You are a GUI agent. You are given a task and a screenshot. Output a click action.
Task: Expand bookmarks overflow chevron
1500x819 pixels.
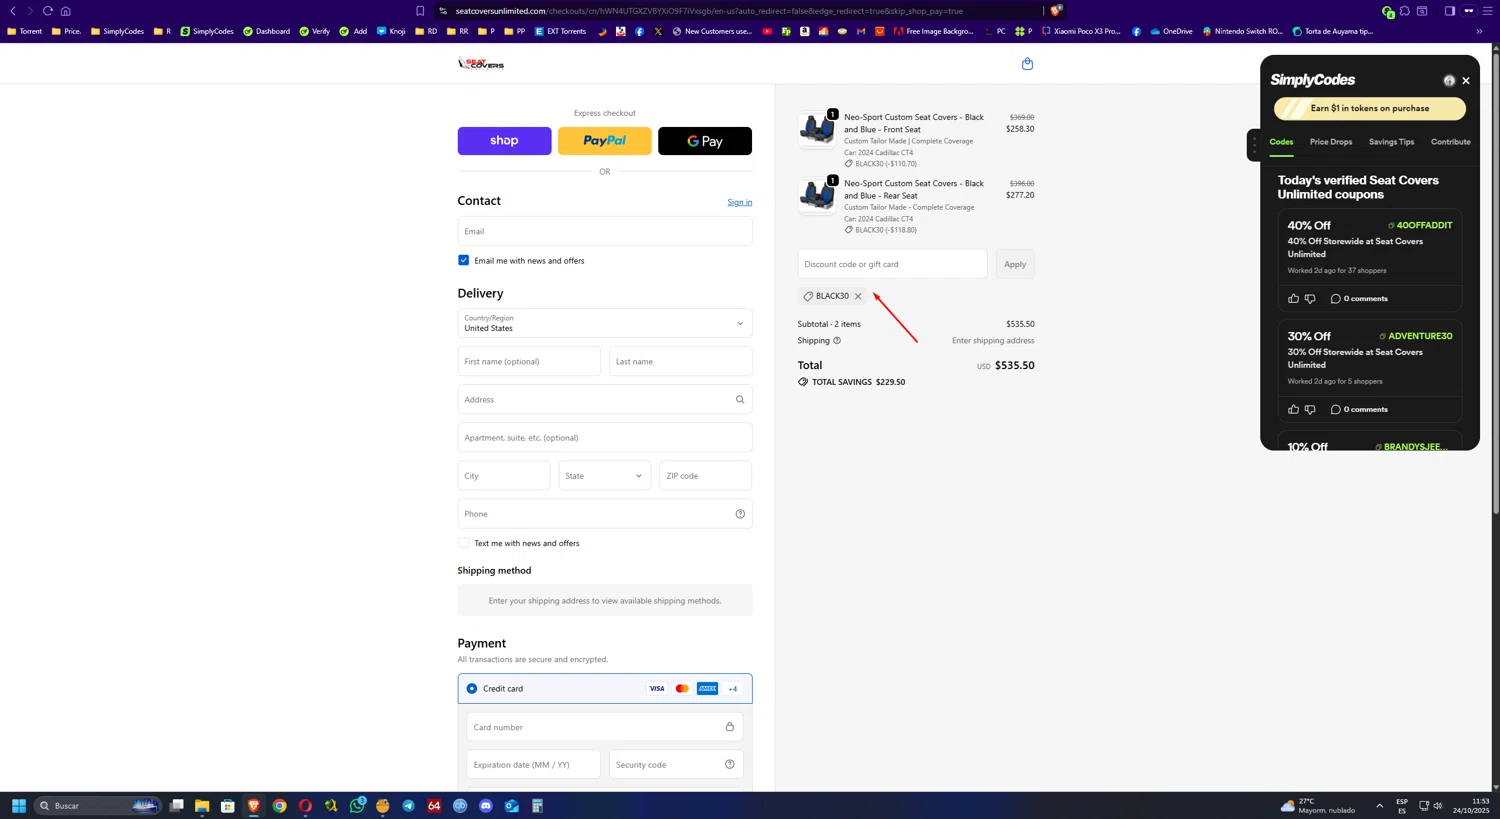pyautogui.click(x=1479, y=31)
